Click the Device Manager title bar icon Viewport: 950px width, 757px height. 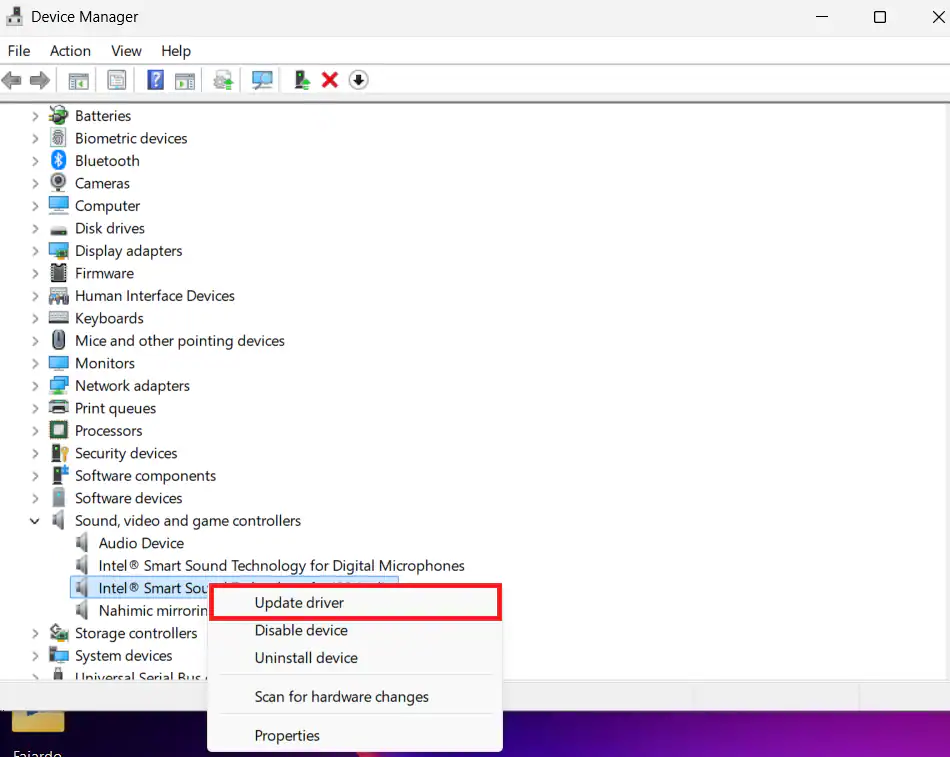pos(14,16)
